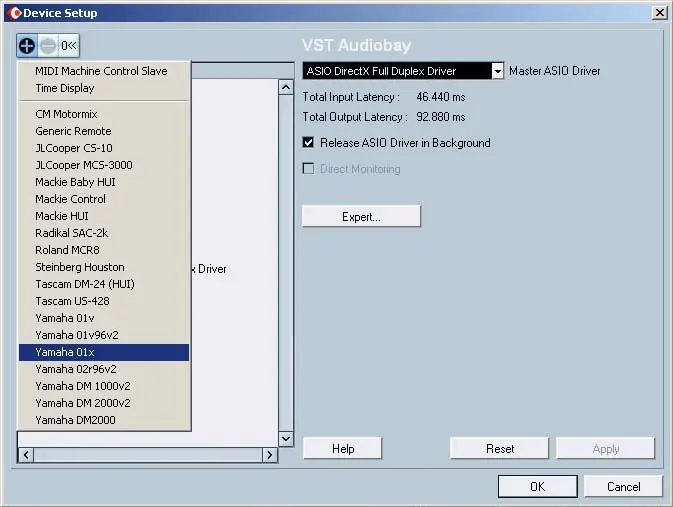Pick the Yamaha 01v menu item

[103, 318]
